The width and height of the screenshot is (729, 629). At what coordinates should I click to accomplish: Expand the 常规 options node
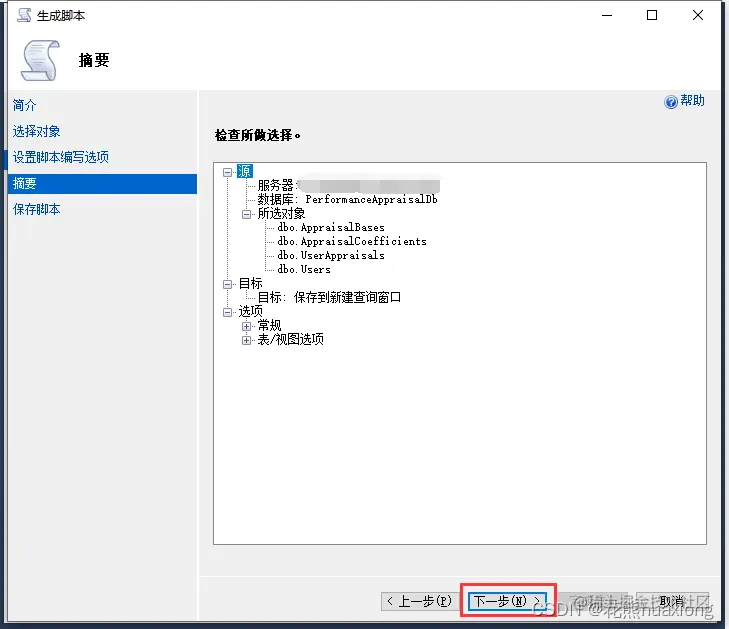point(246,326)
